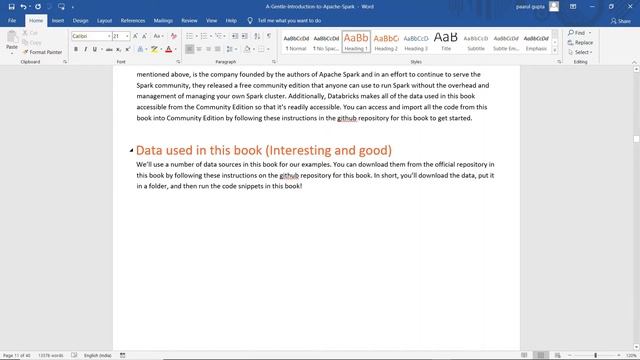The height and width of the screenshot is (360, 640).
Task: Click Replace in Editing group
Action: tap(580, 42)
